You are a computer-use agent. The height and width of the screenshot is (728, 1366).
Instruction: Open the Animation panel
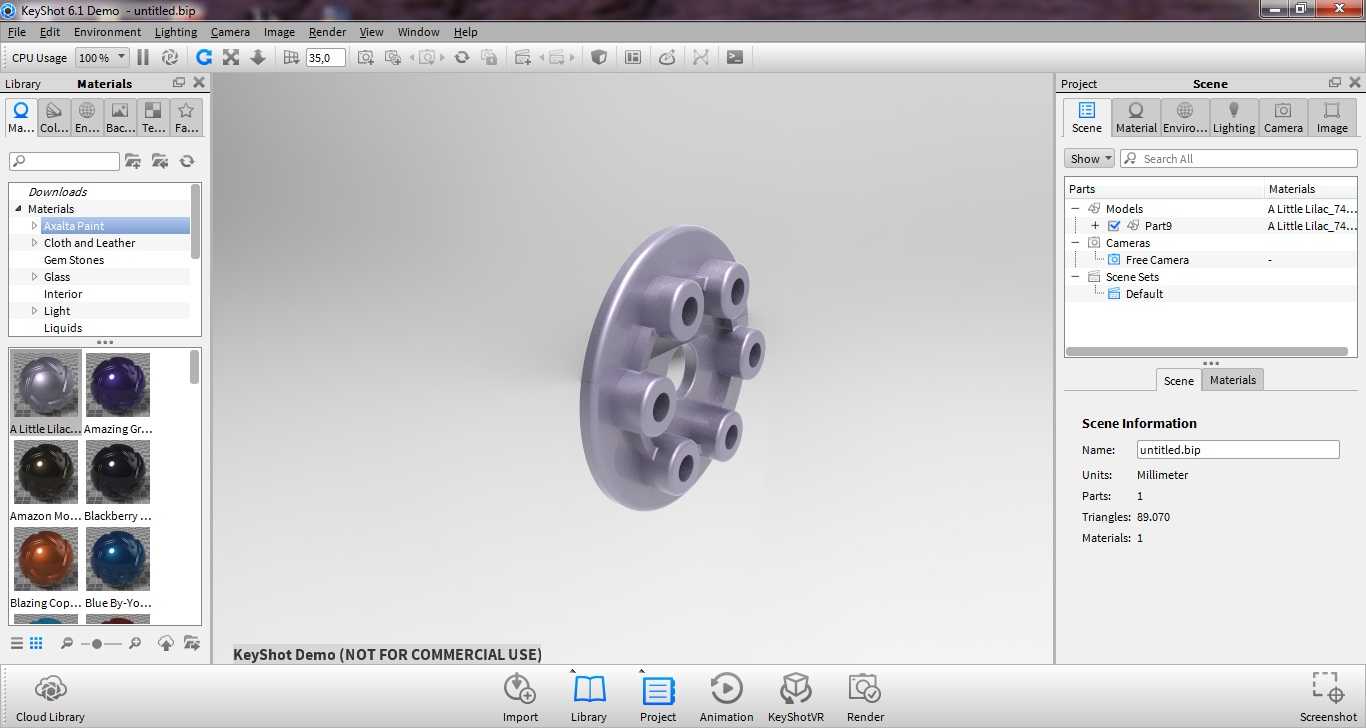[x=726, y=698]
